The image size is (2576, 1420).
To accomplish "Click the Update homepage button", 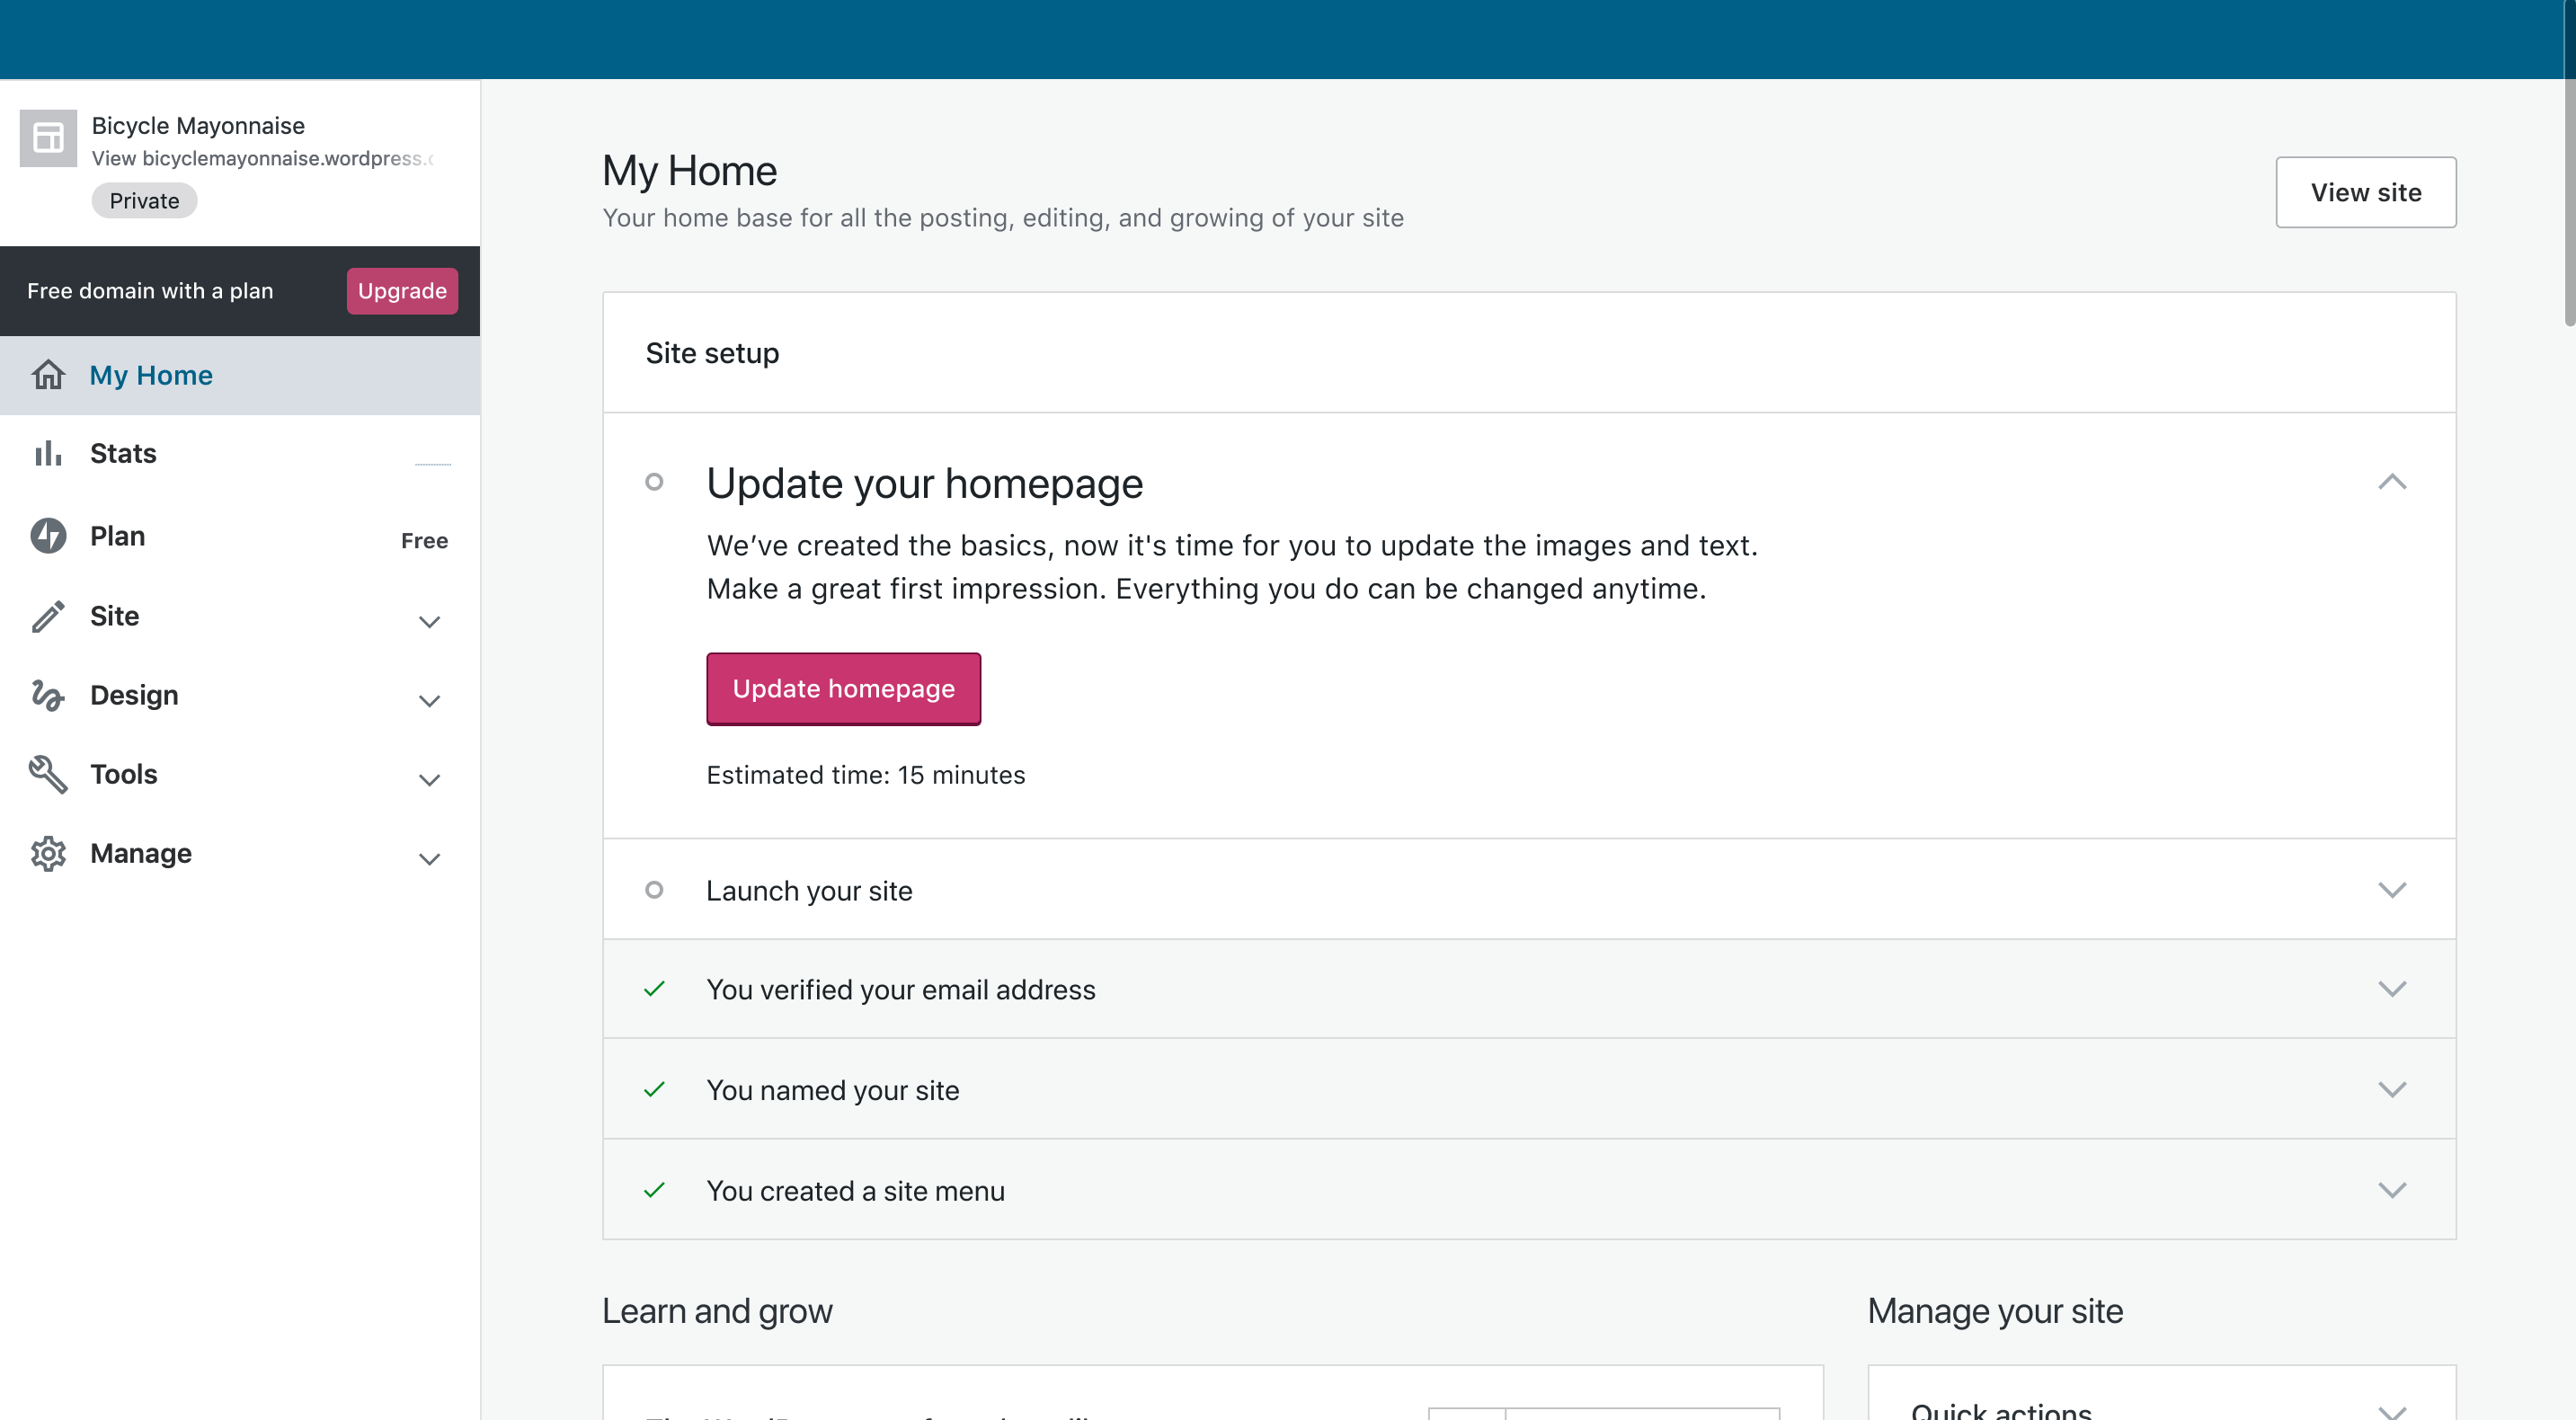I will coord(843,689).
